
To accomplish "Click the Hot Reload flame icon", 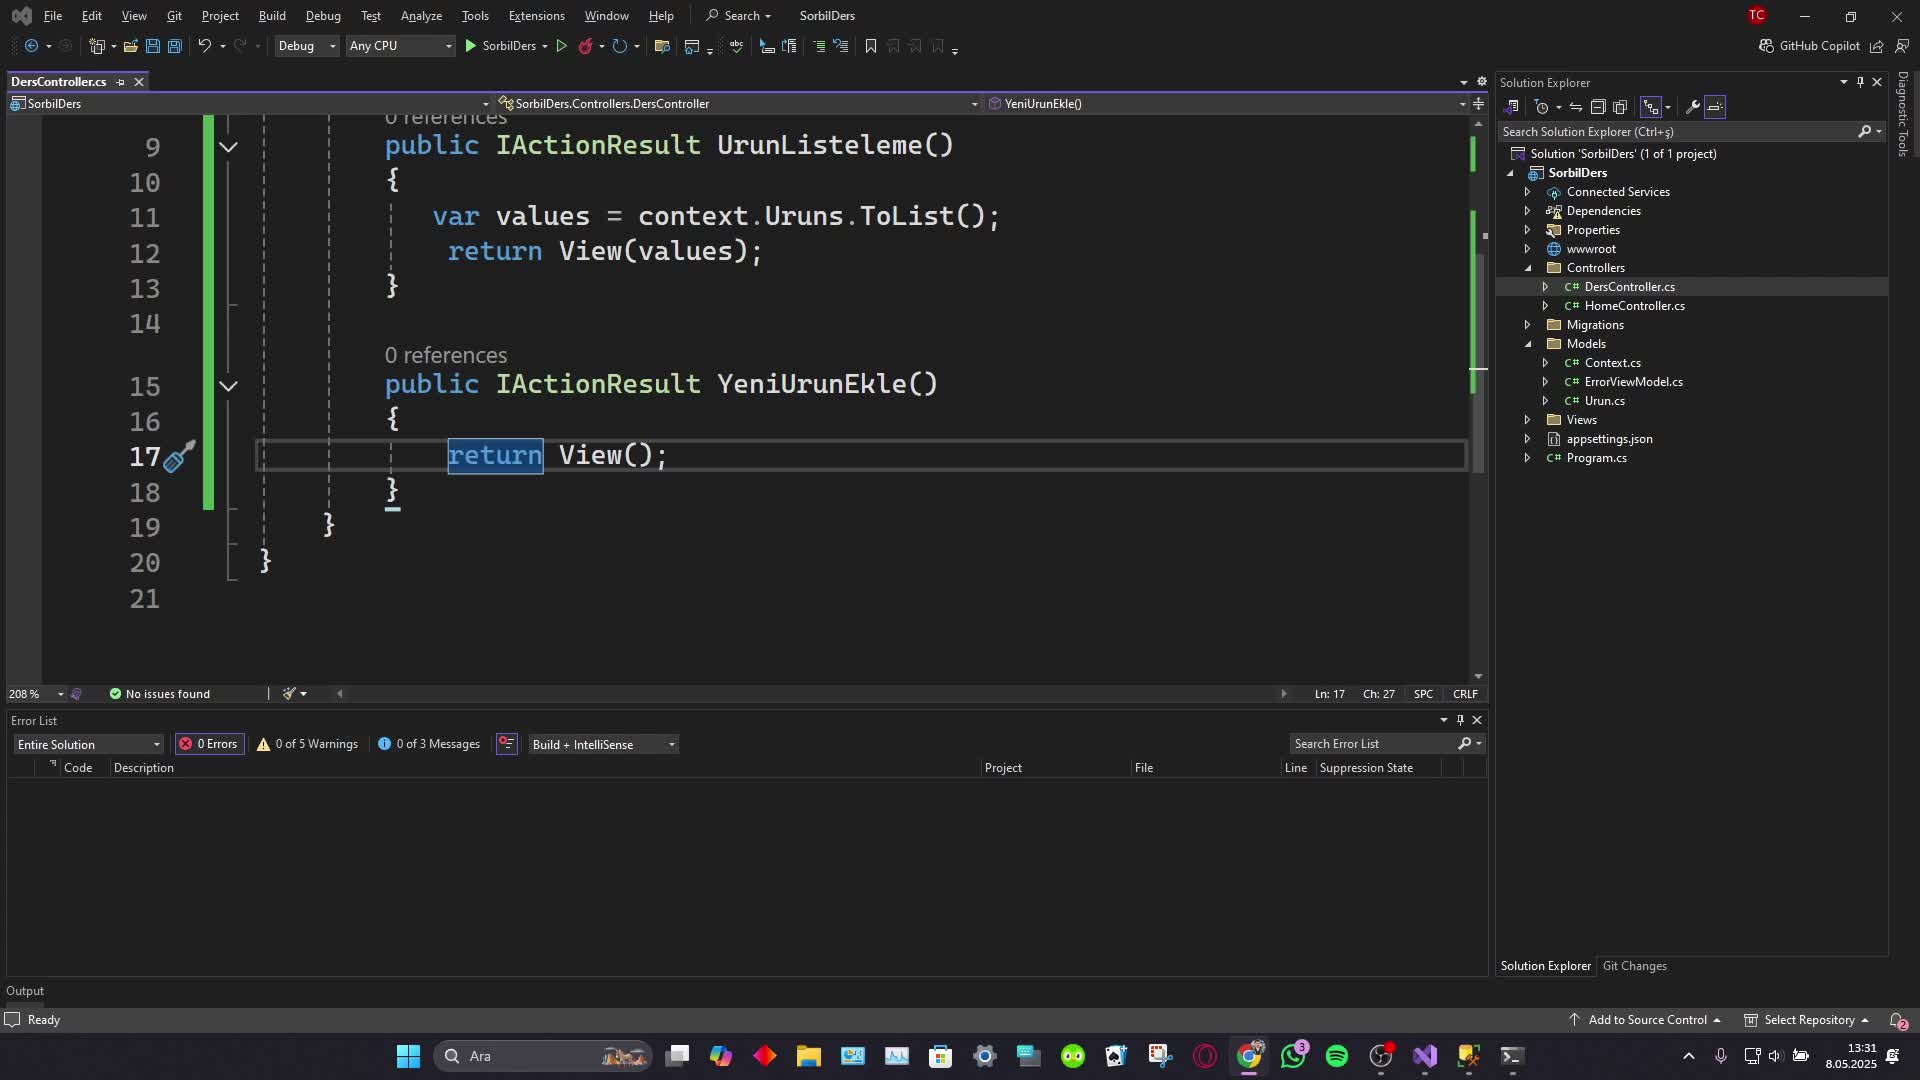I will (x=586, y=46).
